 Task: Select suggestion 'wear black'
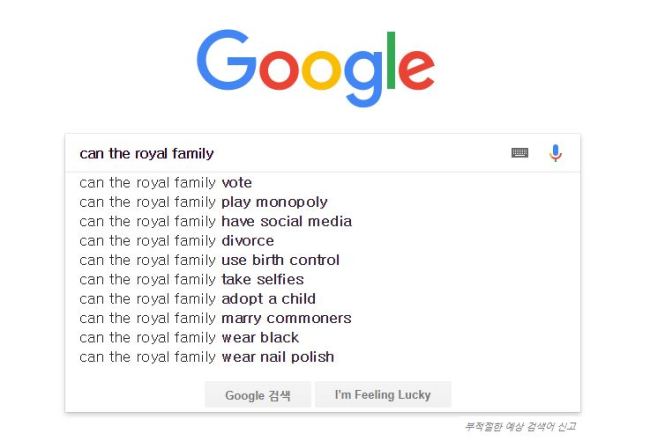(x=323, y=337)
